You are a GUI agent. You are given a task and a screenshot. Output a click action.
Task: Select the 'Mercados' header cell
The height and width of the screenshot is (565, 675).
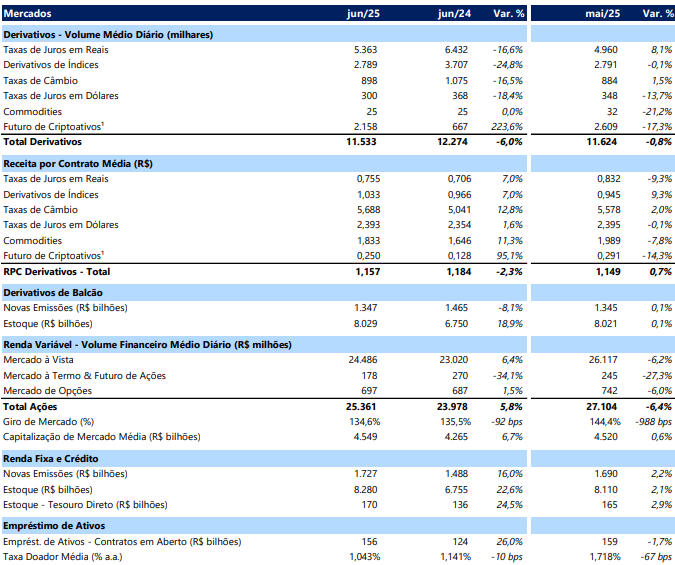[x=28, y=13]
